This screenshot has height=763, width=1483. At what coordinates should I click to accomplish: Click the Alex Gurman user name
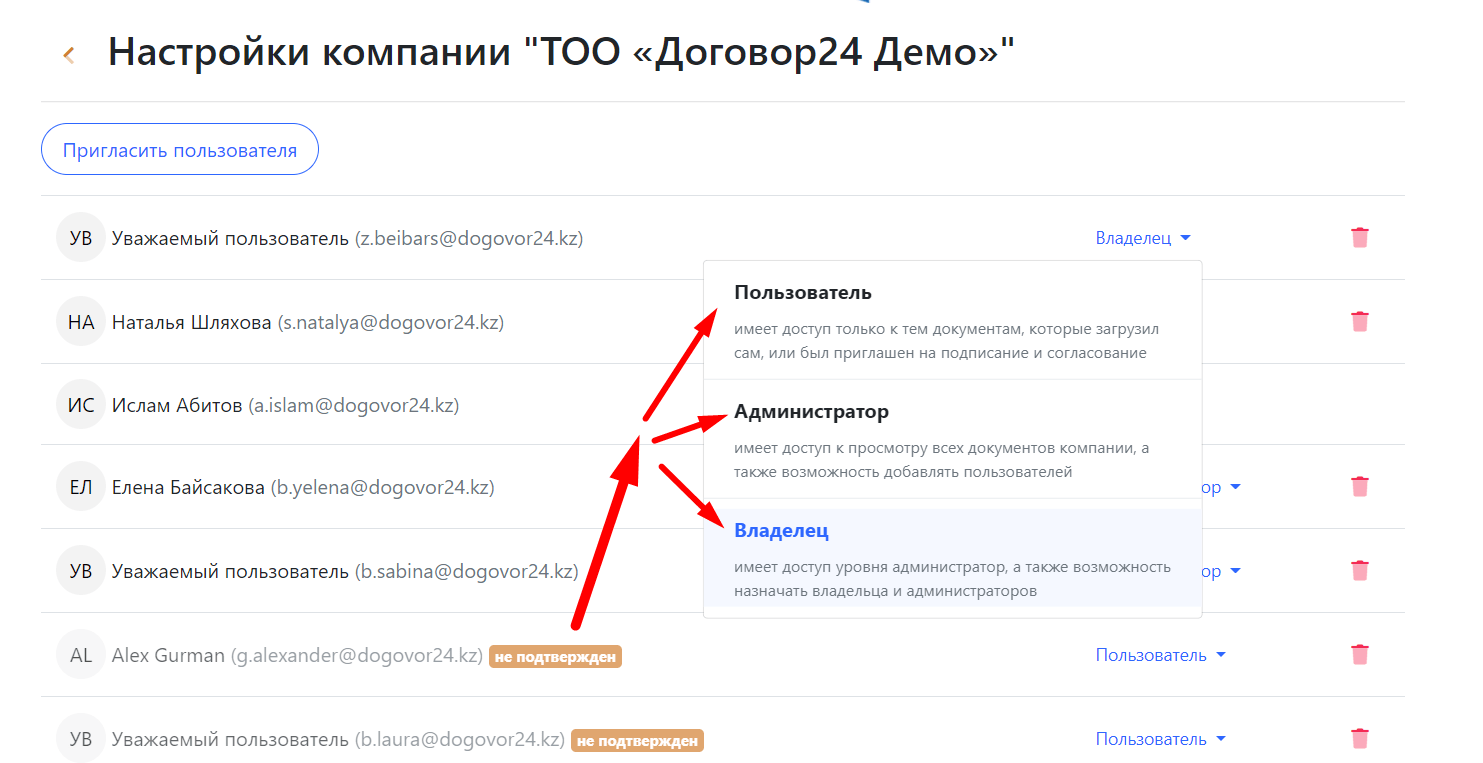(x=168, y=656)
